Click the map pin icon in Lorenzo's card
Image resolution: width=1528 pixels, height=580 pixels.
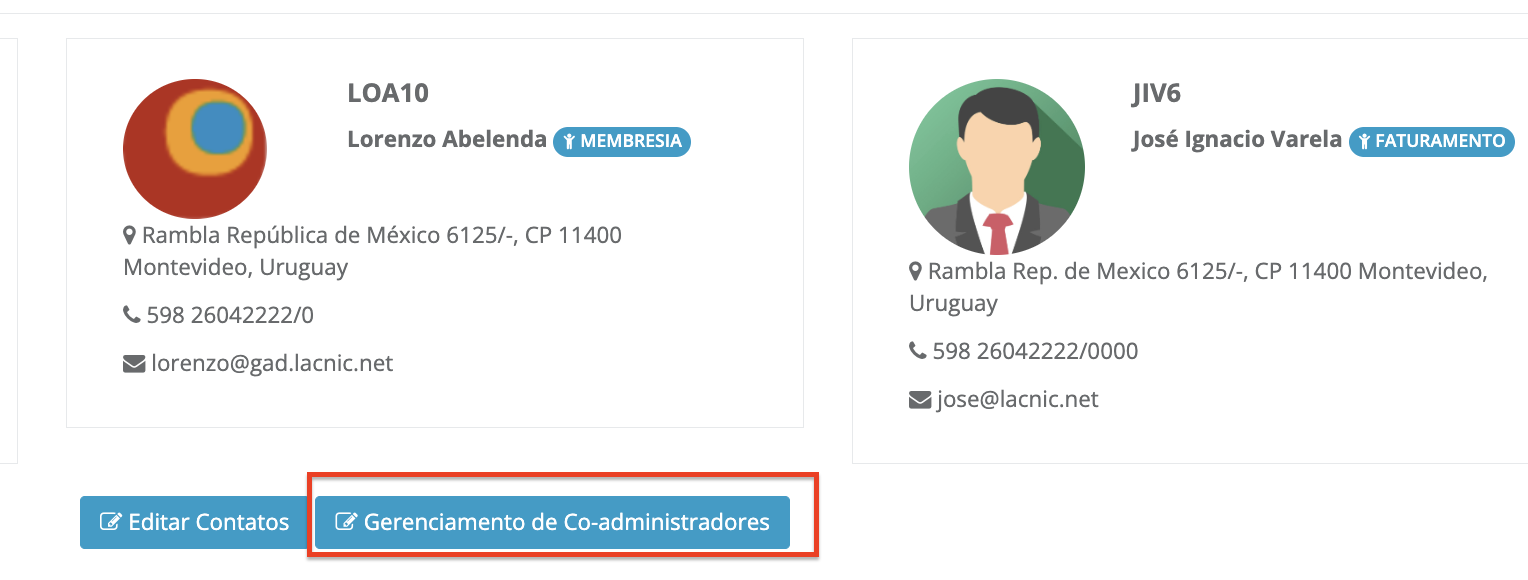[x=130, y=236]
